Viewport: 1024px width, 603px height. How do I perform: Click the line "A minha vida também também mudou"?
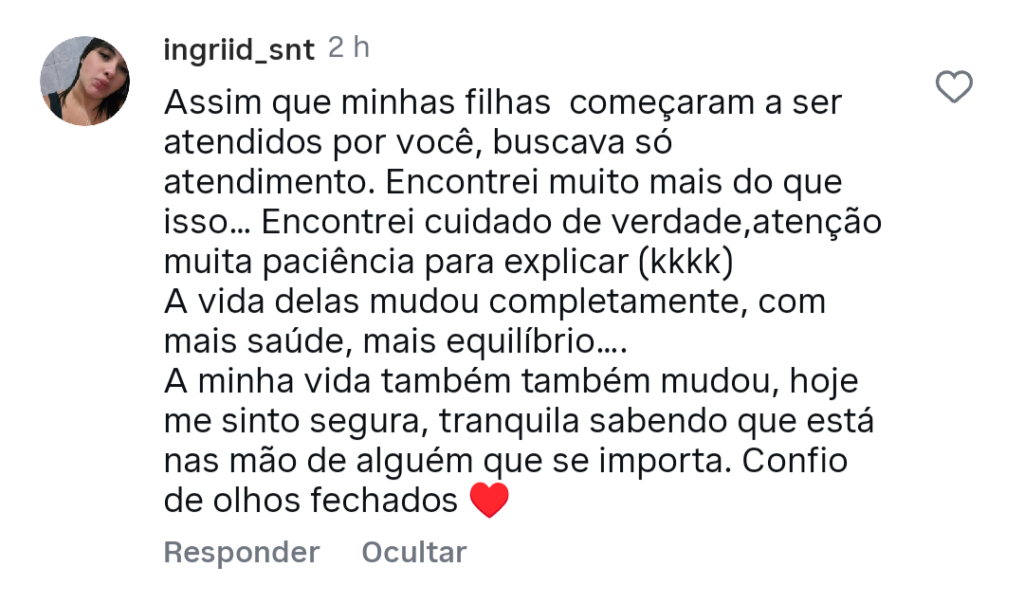[470, 382]
